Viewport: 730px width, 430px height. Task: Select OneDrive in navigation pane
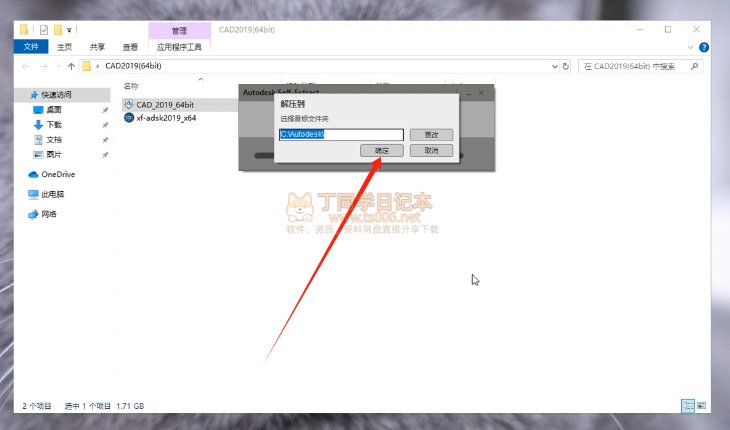point(58,175)
